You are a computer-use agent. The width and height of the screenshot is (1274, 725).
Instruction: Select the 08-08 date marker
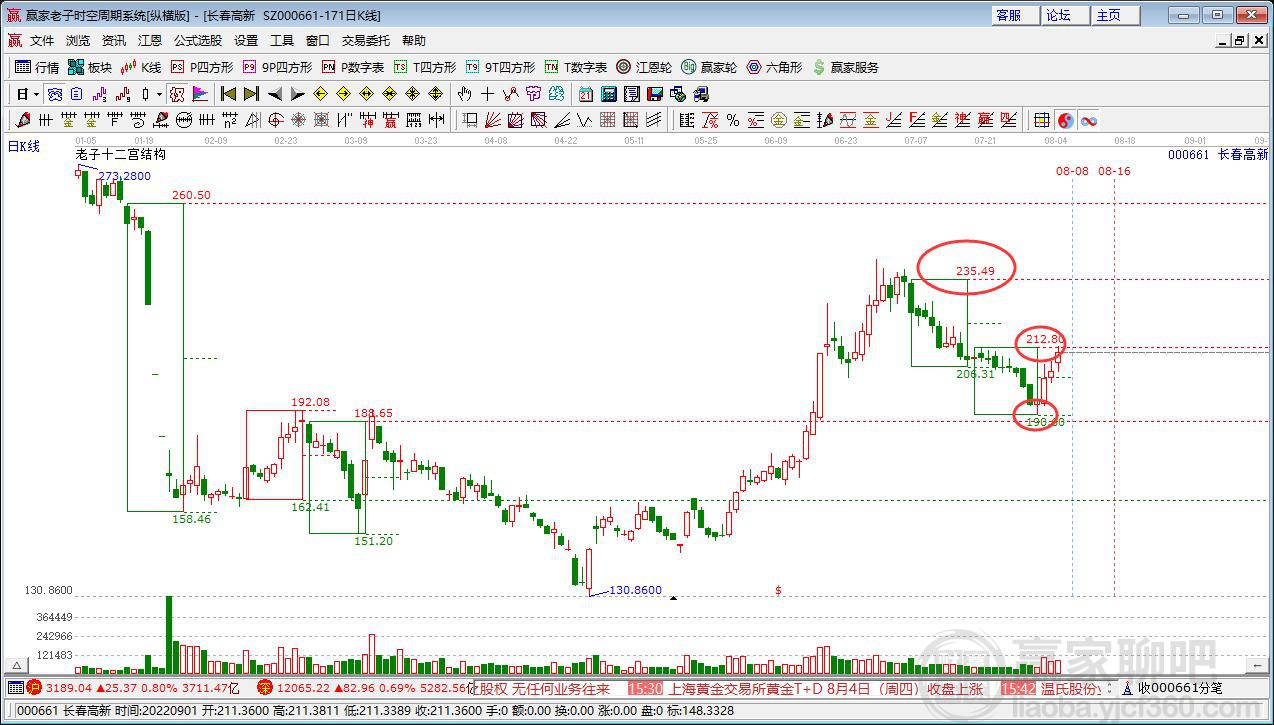(1072, 171)
